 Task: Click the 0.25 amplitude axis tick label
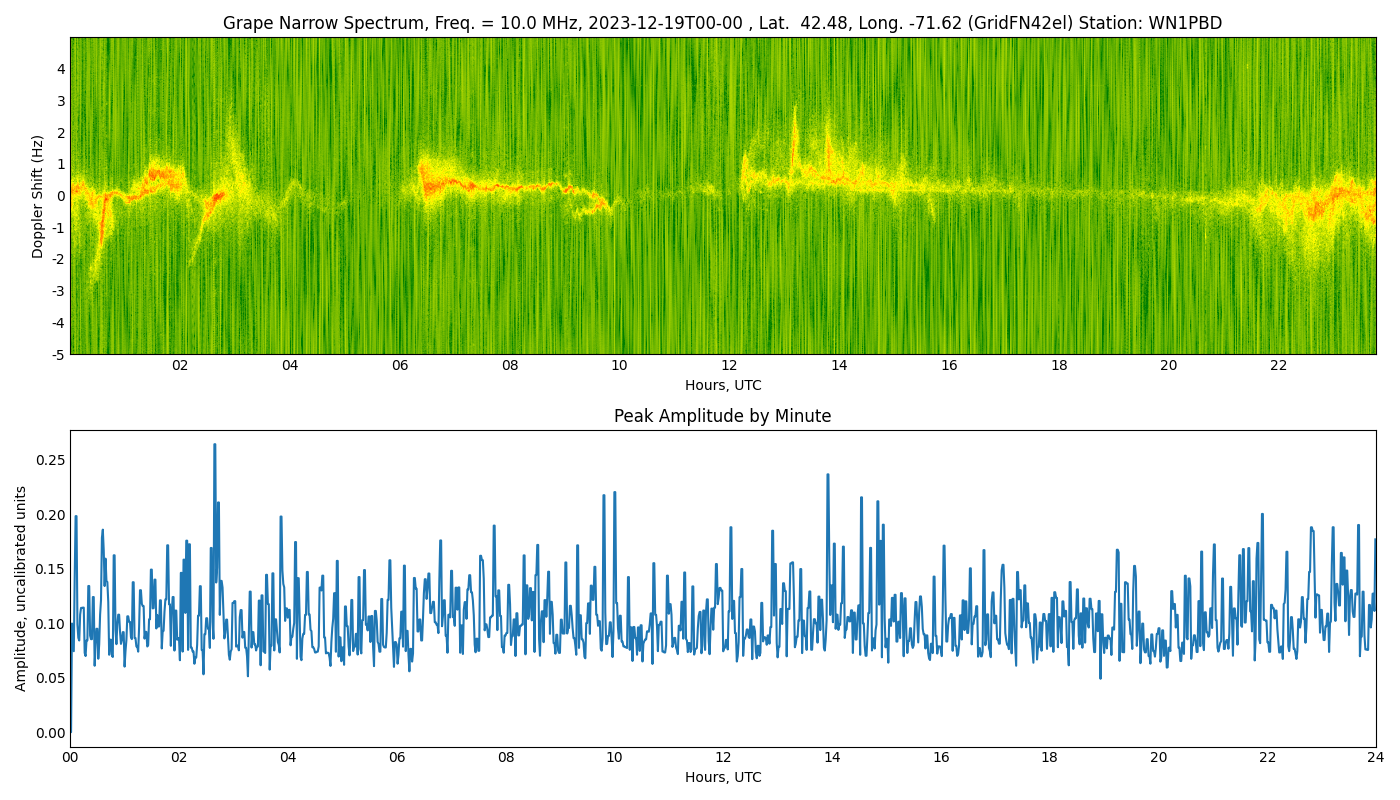click(x=50, y=460)
